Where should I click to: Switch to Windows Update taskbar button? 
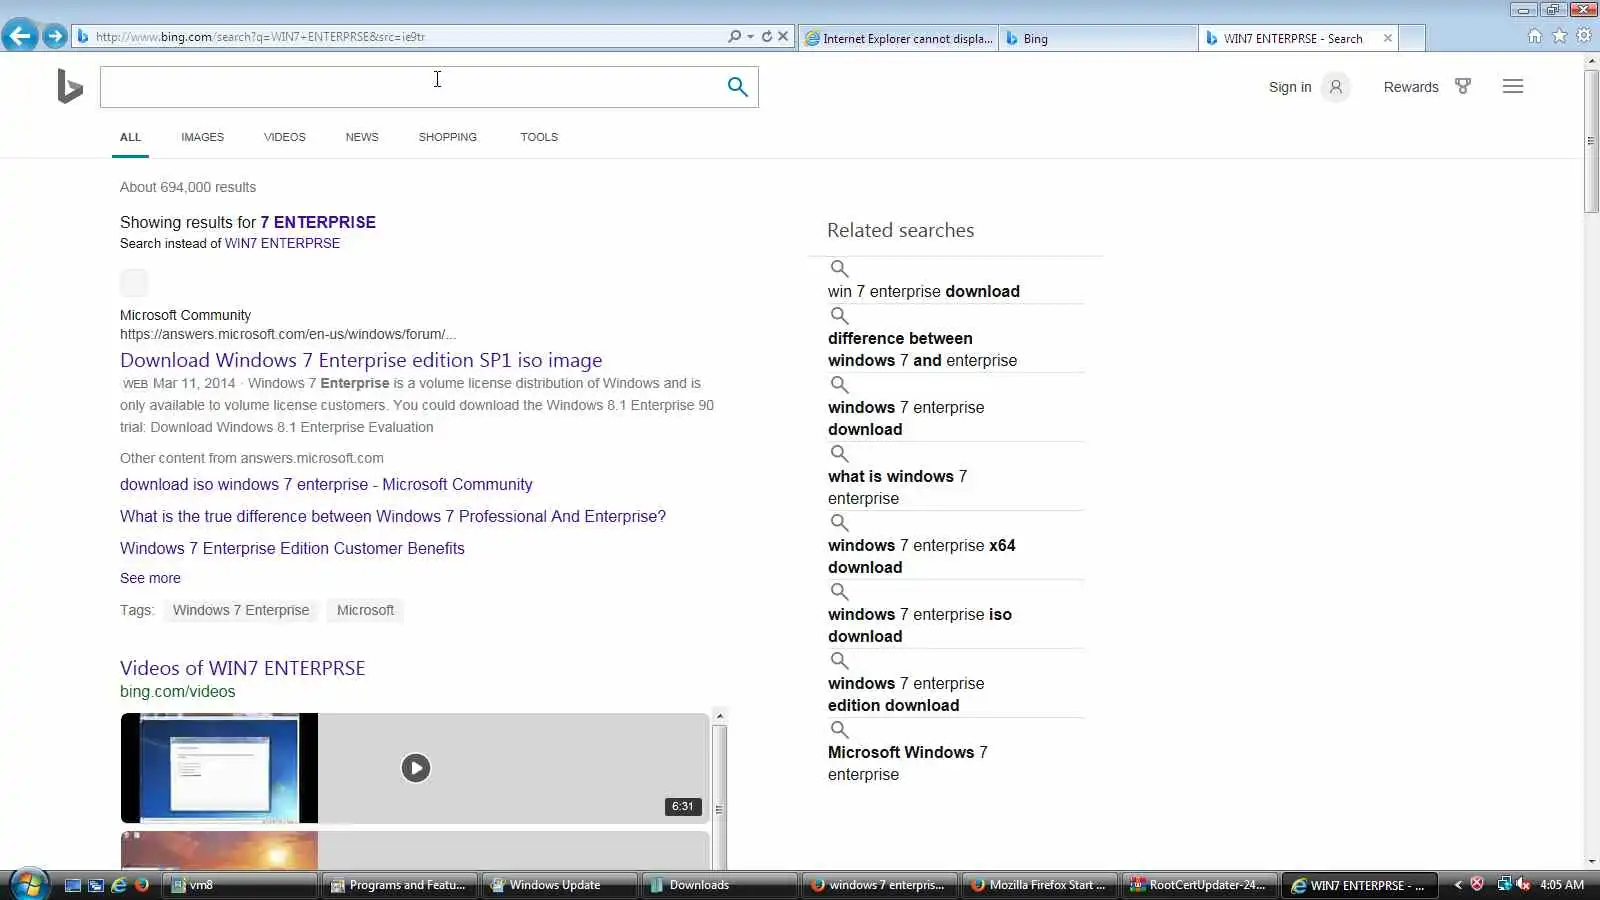tap(559, 885)
